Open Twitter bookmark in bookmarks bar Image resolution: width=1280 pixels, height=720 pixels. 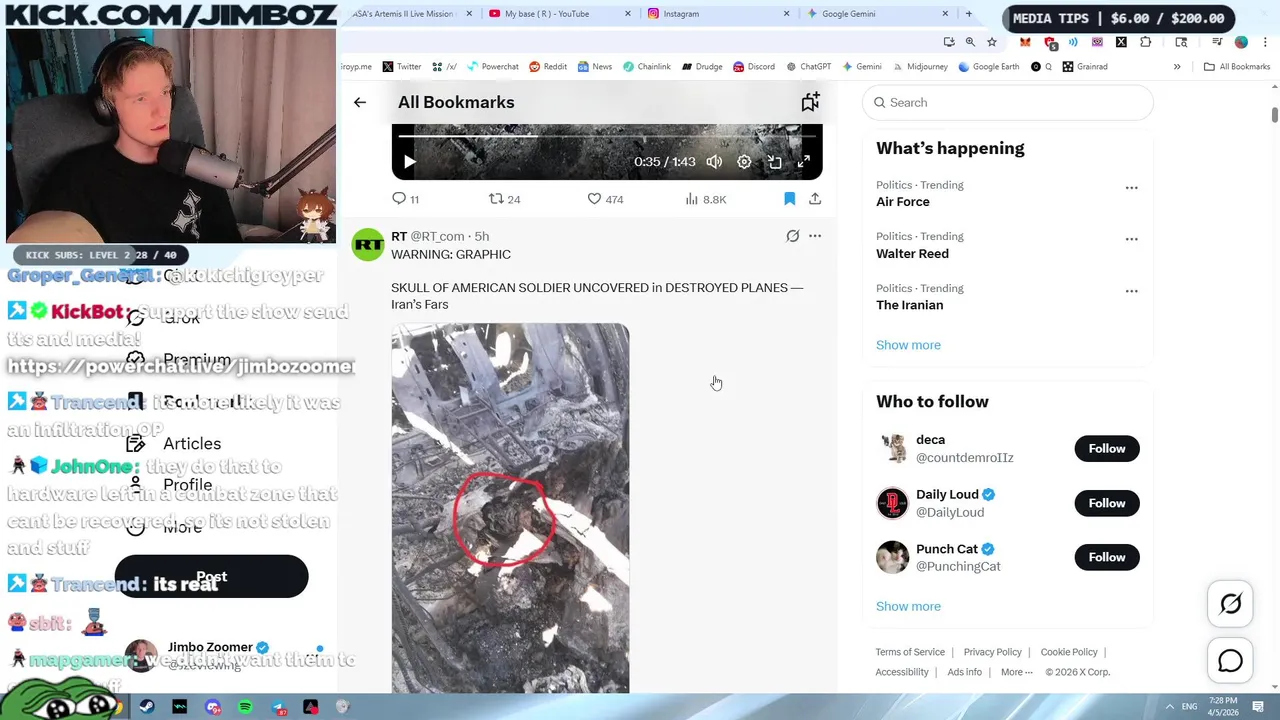point(402,67)
